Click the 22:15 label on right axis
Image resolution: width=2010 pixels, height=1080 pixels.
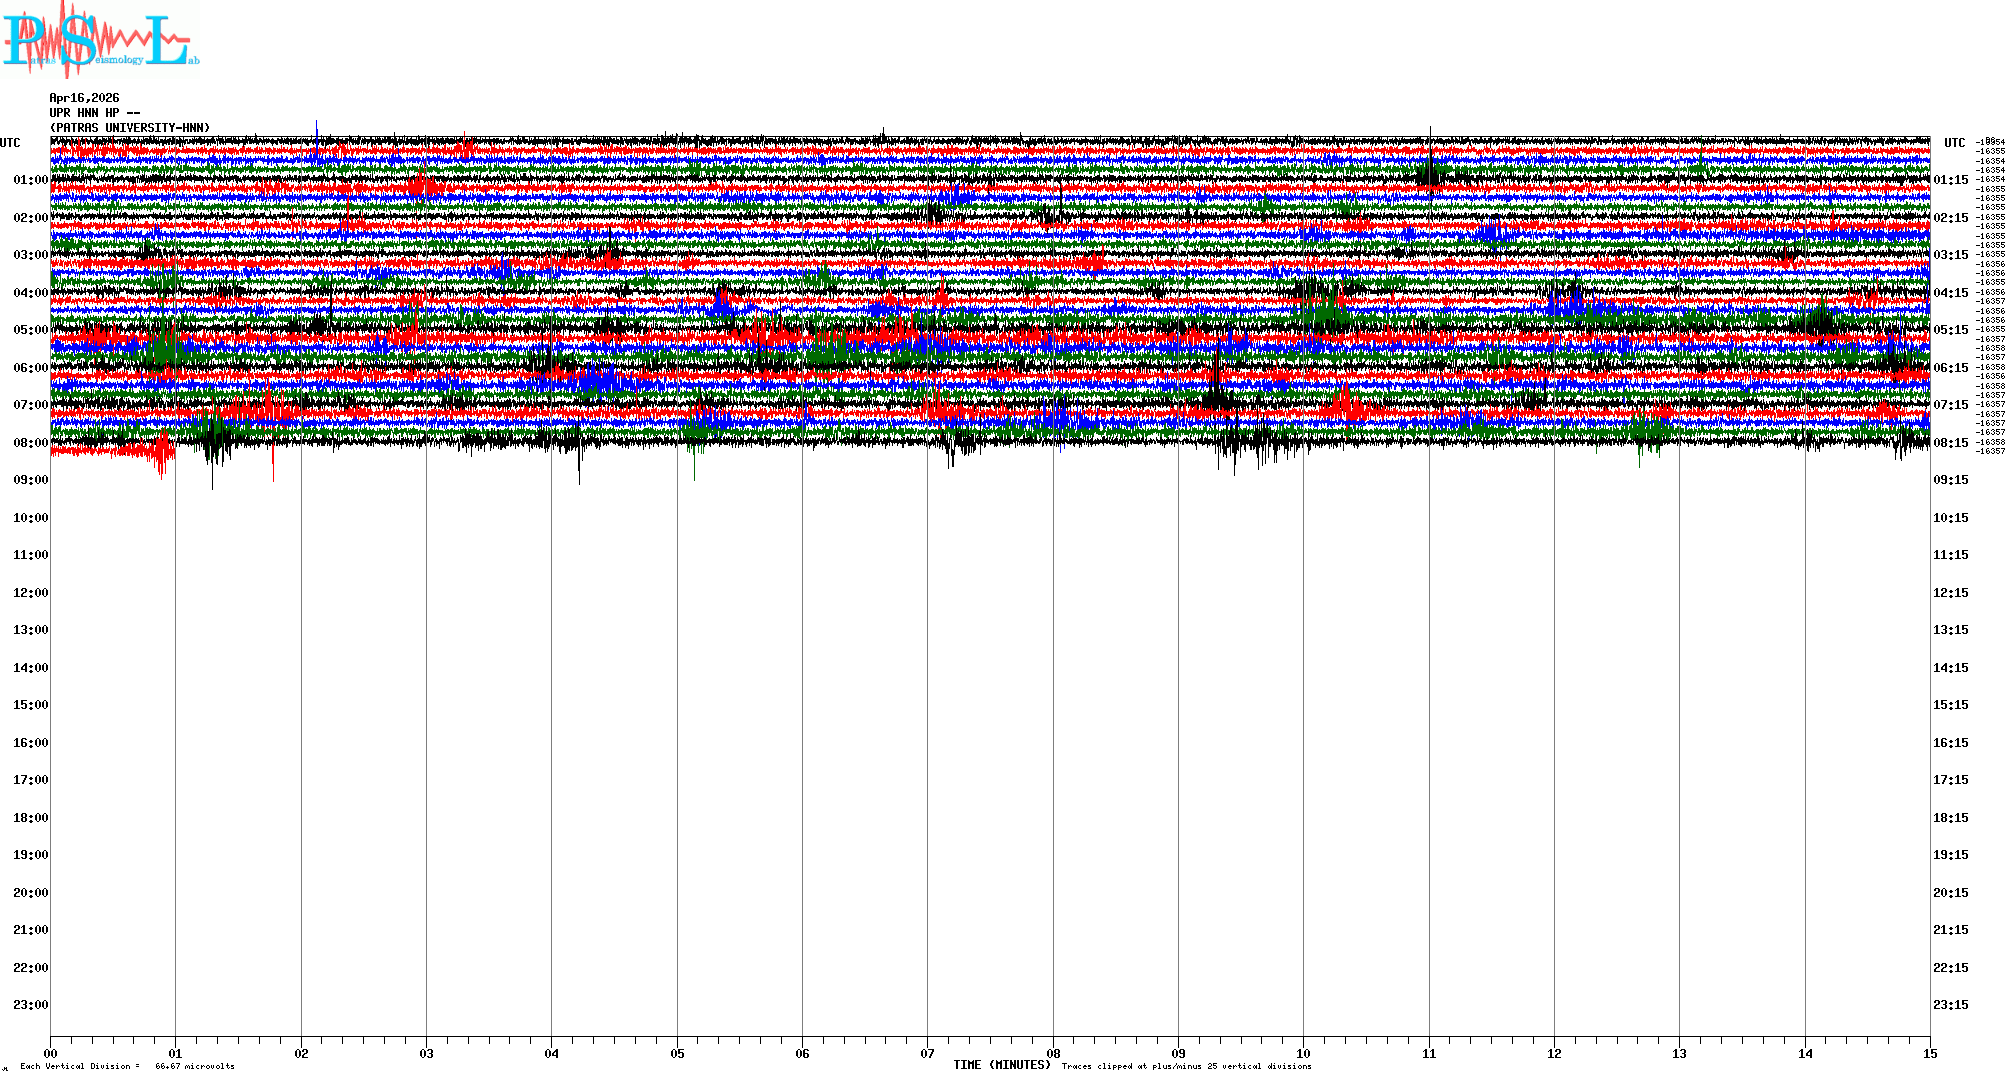coord(1950,968)
